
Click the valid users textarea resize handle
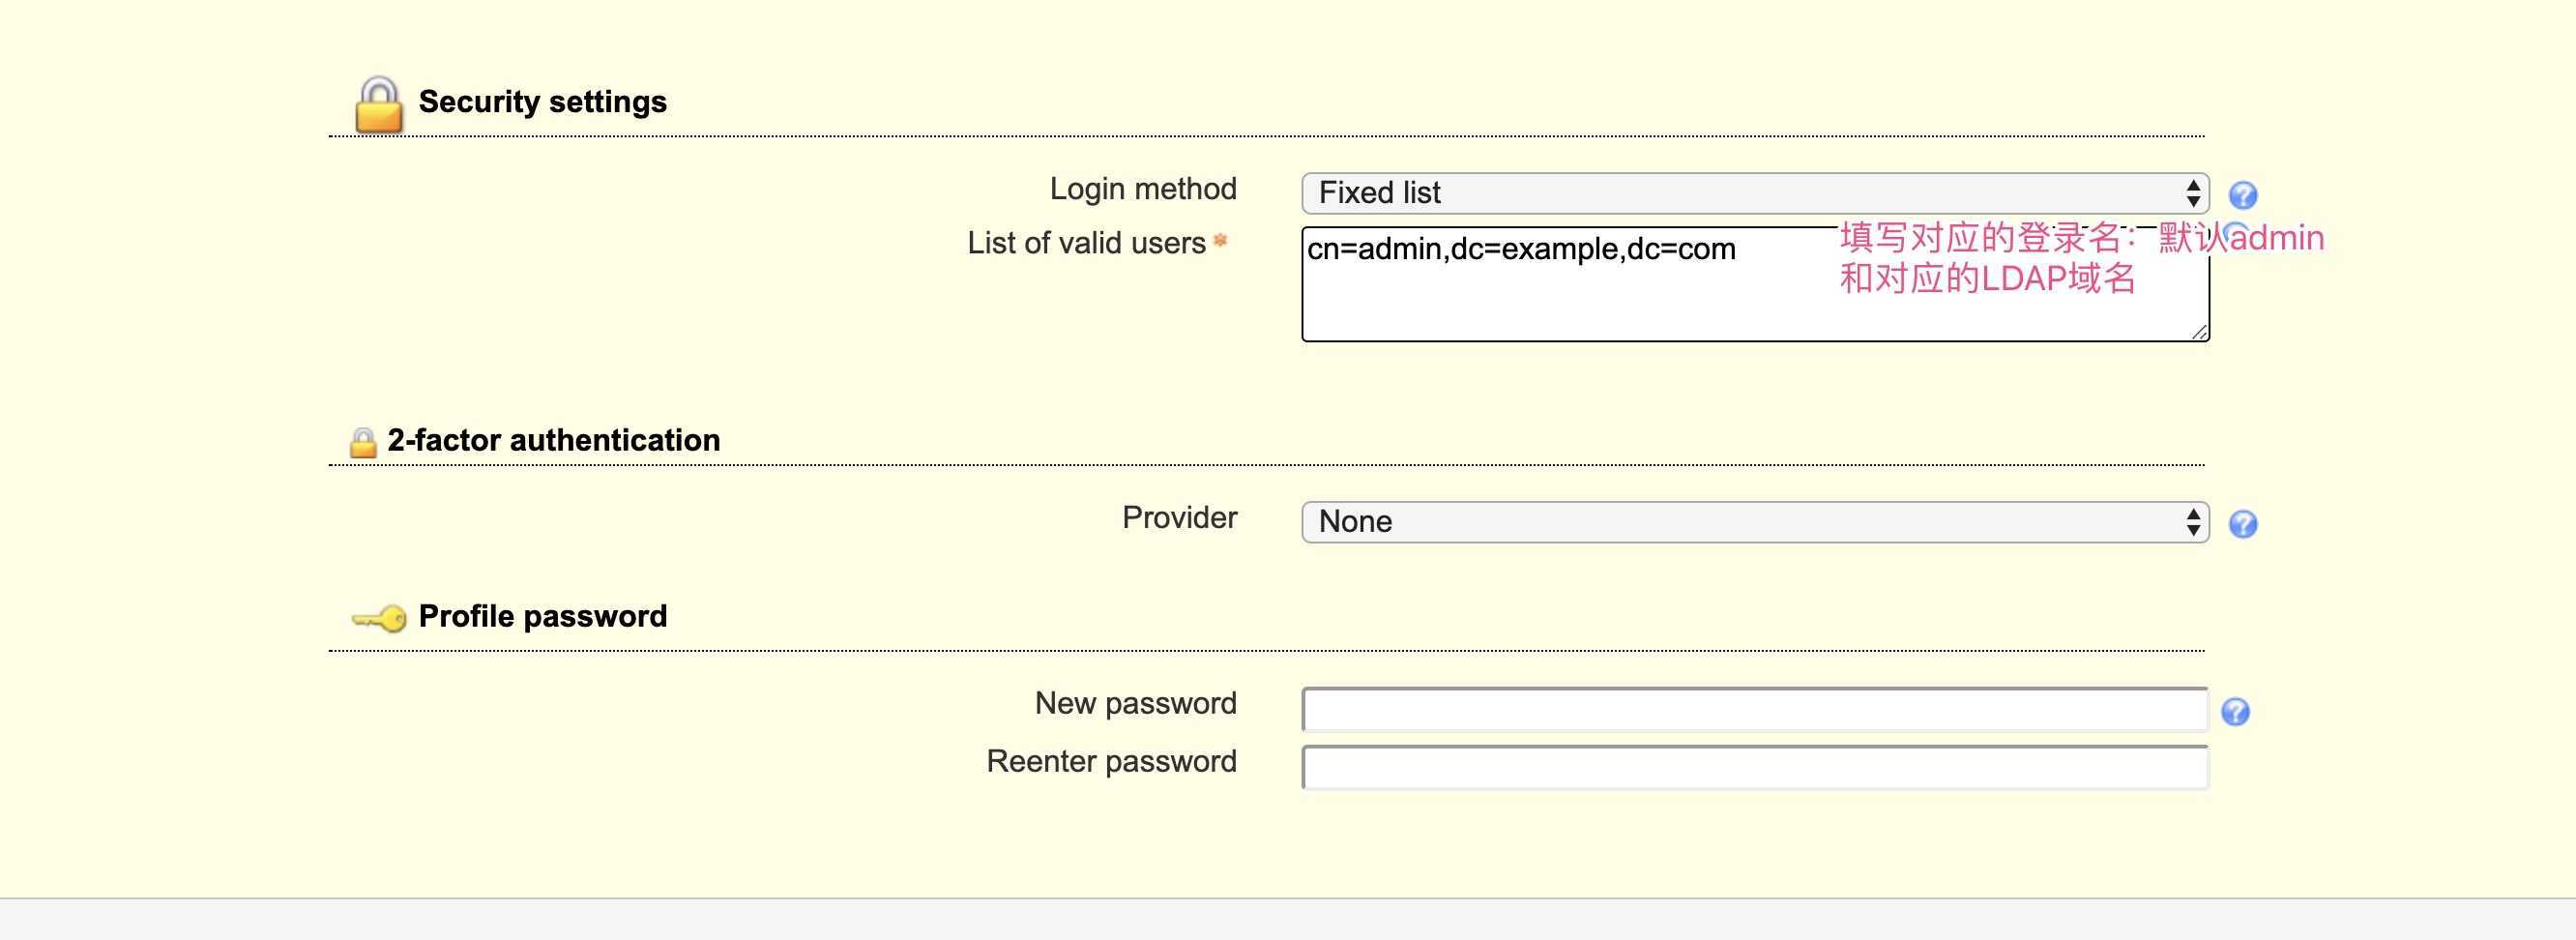pyautogui.click(x=2199, y=332)
